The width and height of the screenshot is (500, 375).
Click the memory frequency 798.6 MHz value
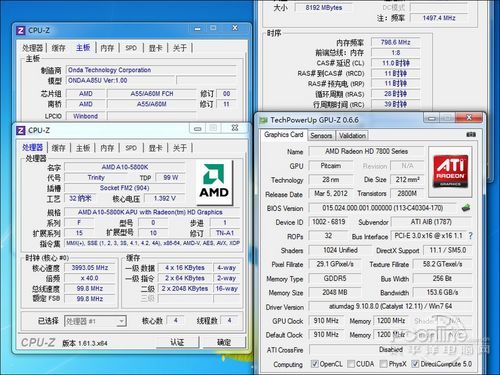(395, 42)
